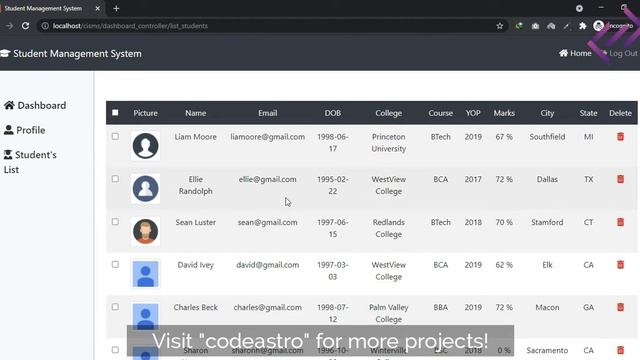Click the email david@gmail.com
This screenshot has height=360, width=640.
coord(267,264)
